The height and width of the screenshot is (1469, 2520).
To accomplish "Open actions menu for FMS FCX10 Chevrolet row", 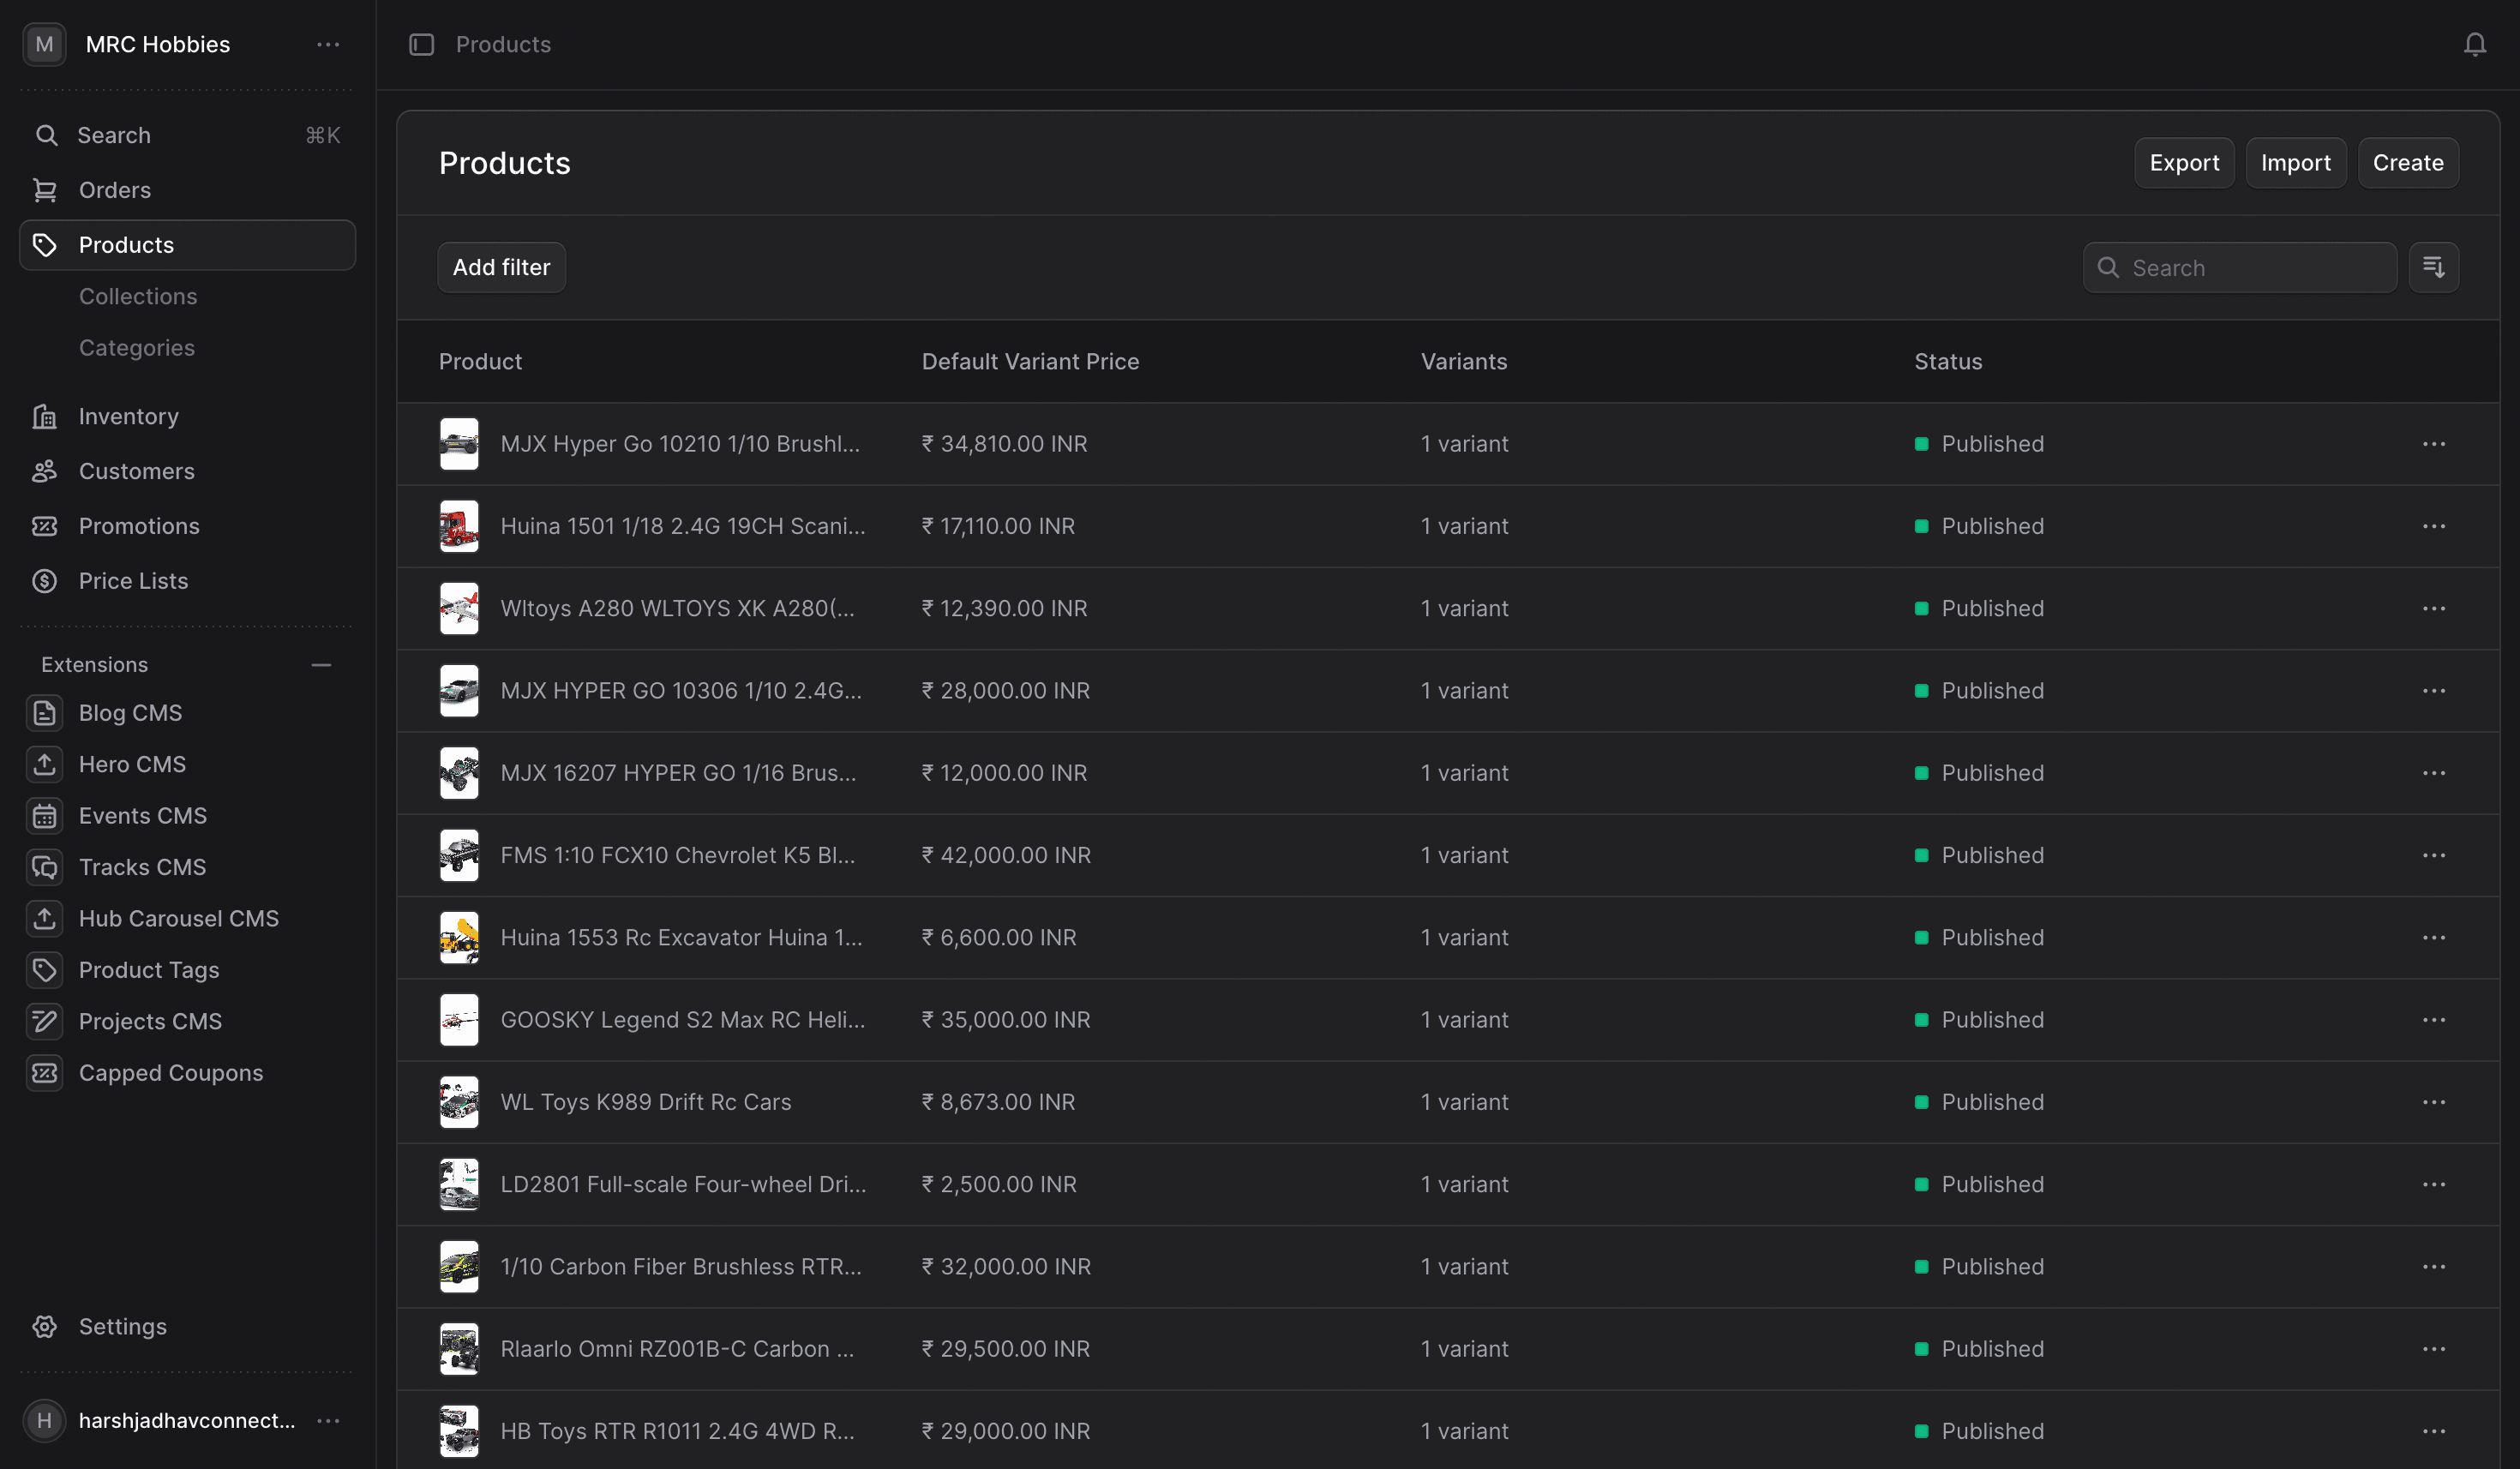I will click(2433, 855).
